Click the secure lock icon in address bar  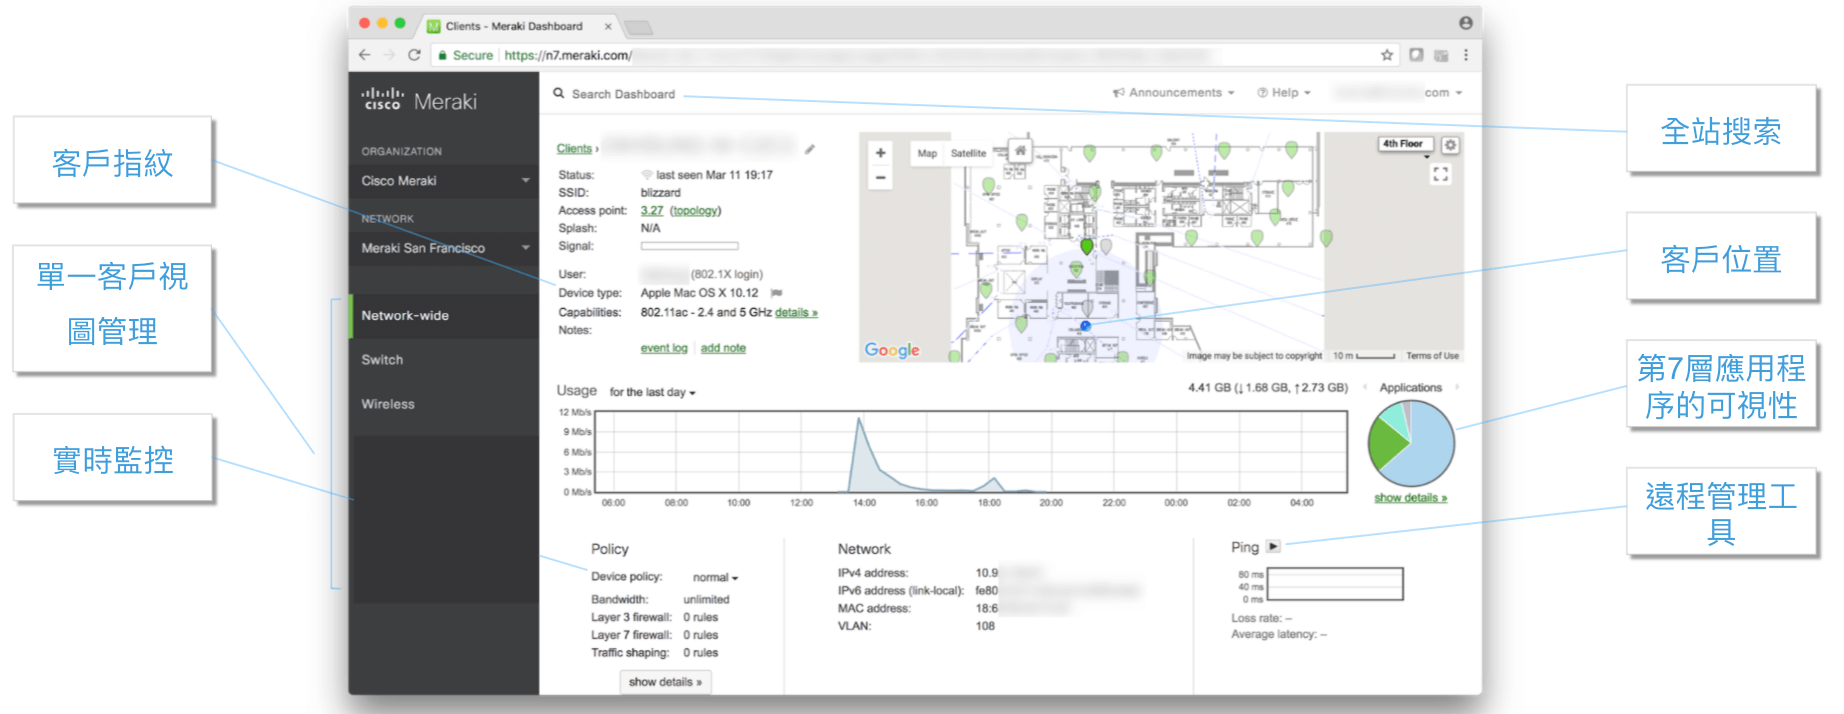click(x=442, y=56)
